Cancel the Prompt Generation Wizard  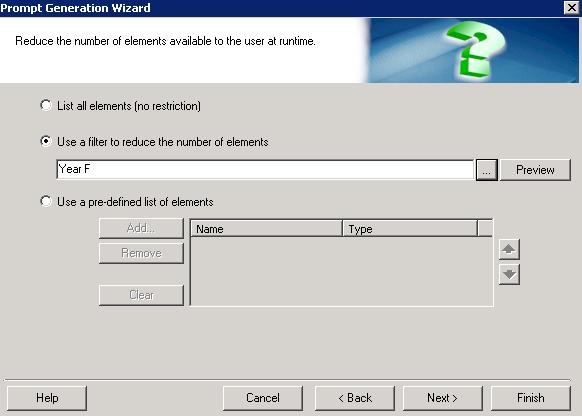[x=262, y=398]
